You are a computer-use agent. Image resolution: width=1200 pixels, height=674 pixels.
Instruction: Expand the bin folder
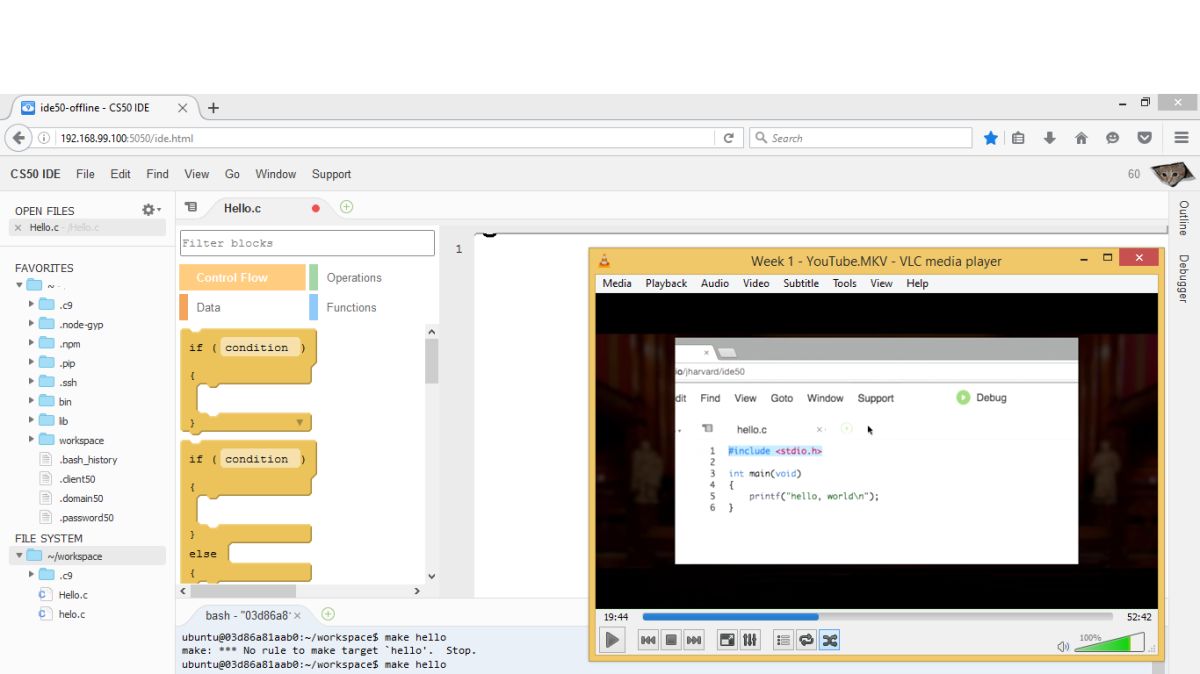(x=31, y=401)
